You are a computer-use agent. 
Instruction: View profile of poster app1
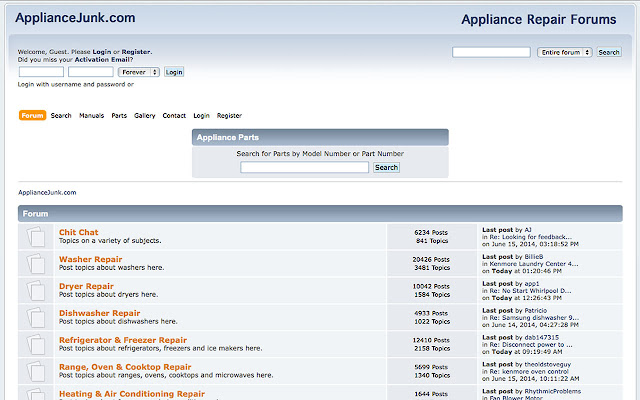[x=532, y=284]
